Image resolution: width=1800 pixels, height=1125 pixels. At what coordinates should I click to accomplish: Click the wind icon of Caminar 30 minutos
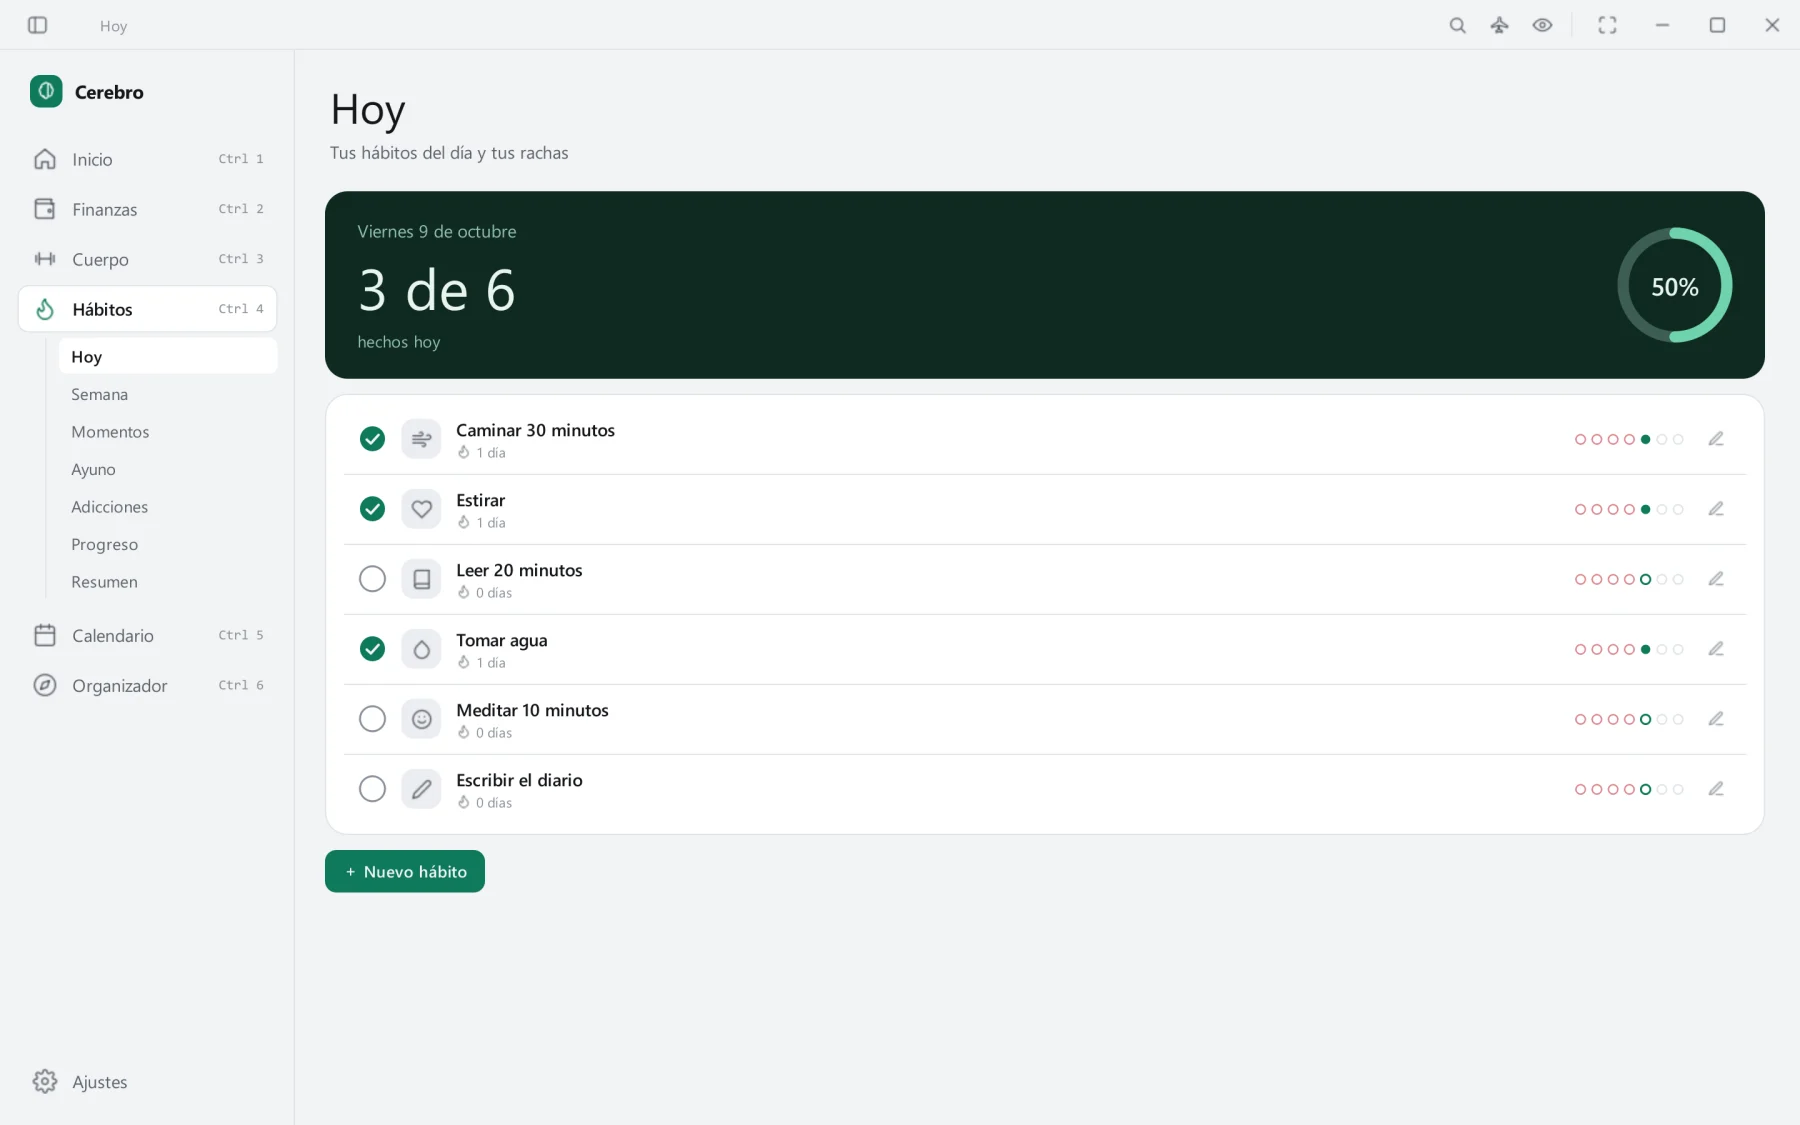coord(421,439)
